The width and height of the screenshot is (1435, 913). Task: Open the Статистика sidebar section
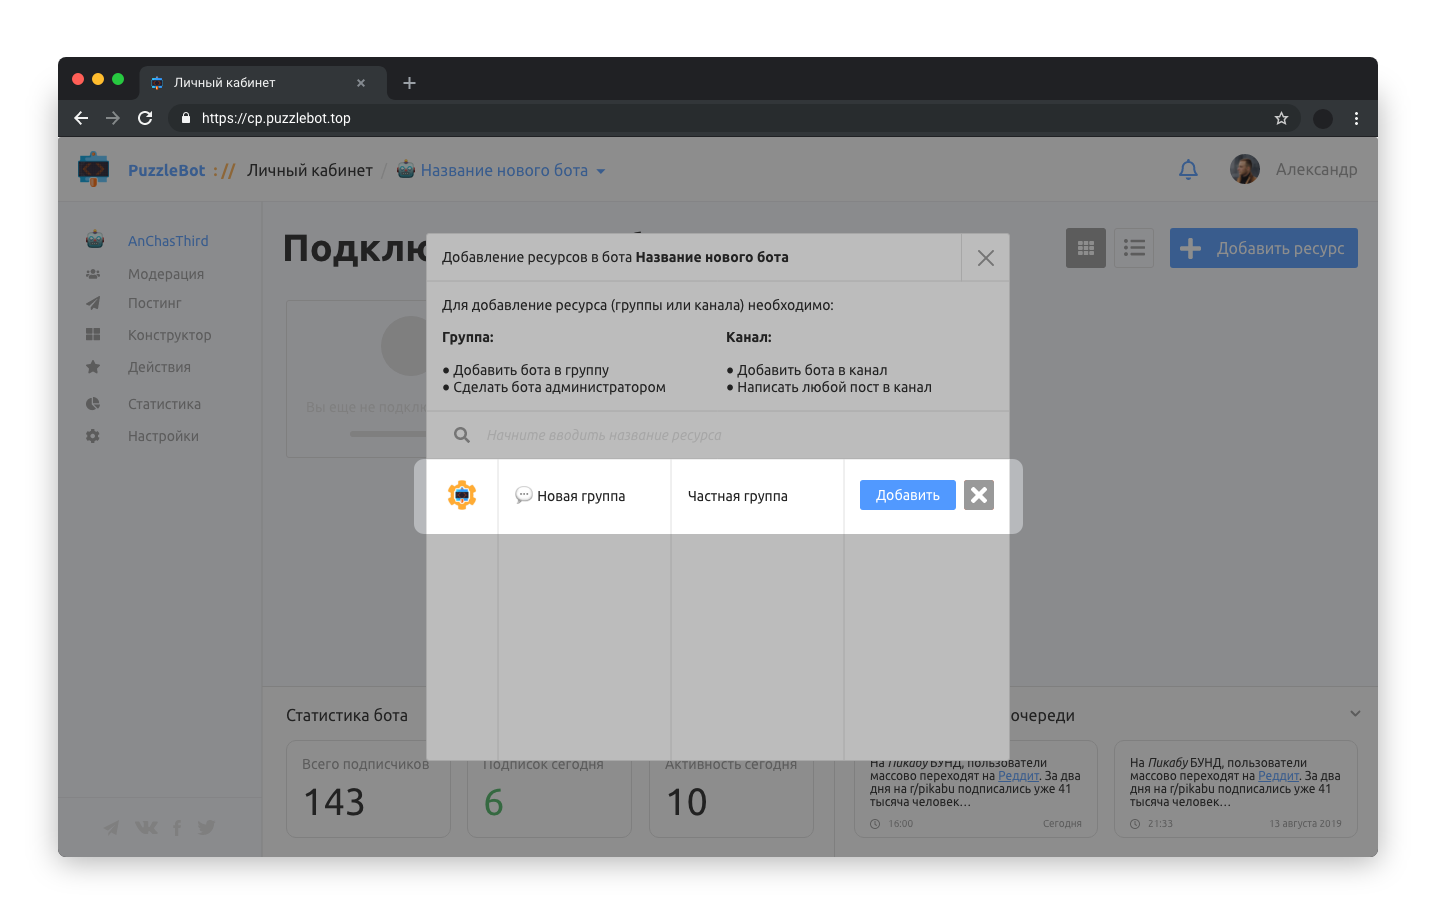tap(164, 404)
